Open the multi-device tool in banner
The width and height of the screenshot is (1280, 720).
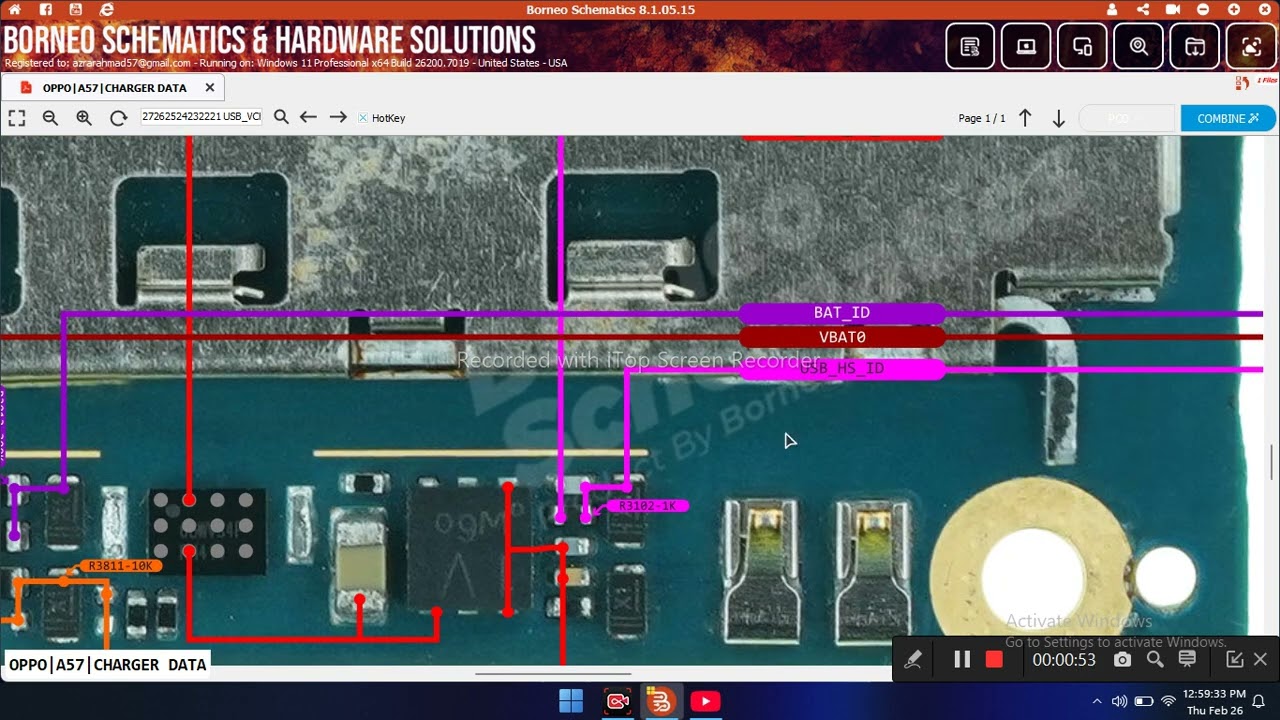click(1082, 46)
